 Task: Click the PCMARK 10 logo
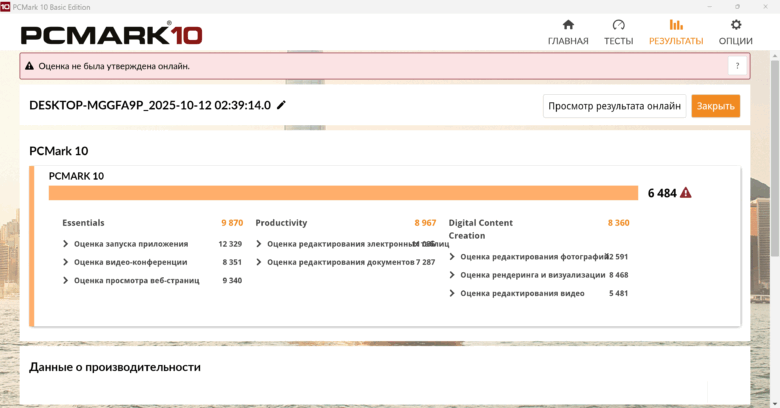pyautogui.click(x=111, y=34)
